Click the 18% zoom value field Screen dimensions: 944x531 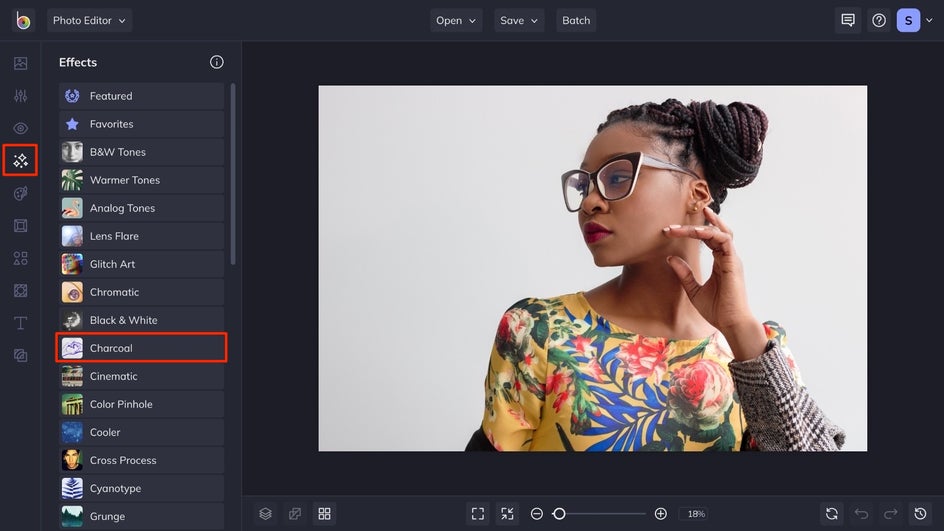click(x=696, y=514)
